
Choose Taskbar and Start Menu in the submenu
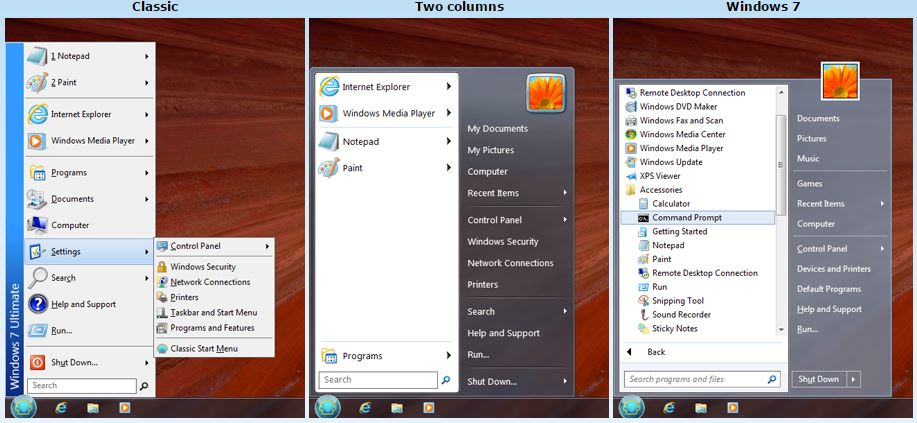click(x=213, y=312)
